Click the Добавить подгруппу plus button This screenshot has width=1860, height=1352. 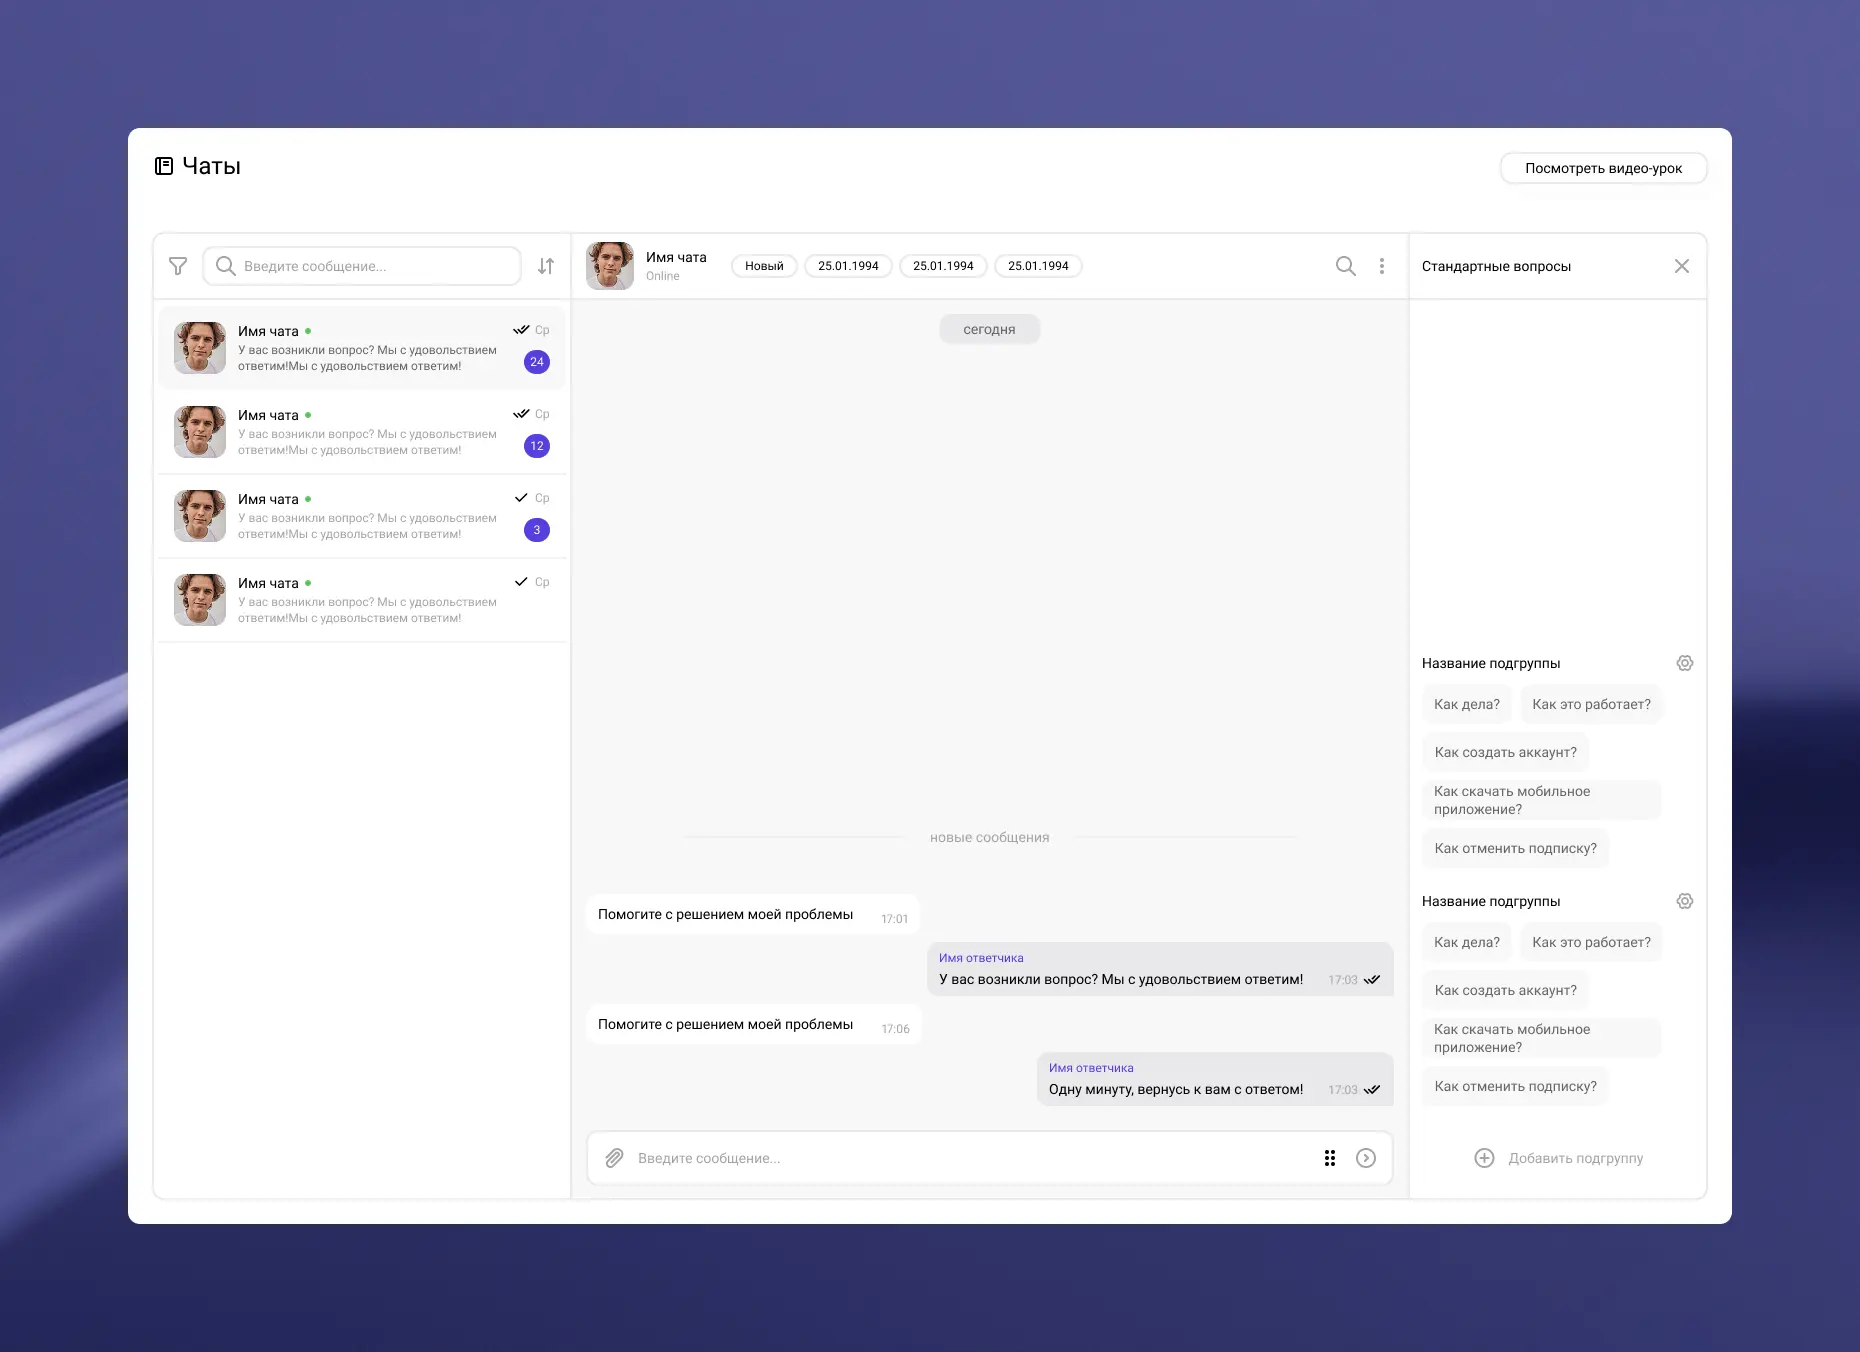[1485, 1158]
